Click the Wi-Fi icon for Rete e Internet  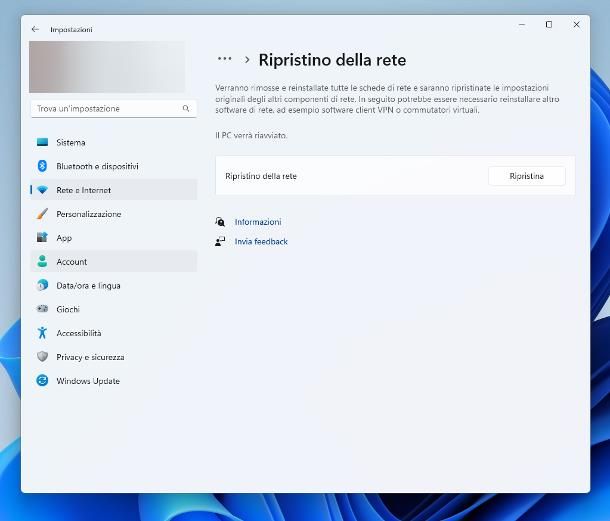(42, 190)
